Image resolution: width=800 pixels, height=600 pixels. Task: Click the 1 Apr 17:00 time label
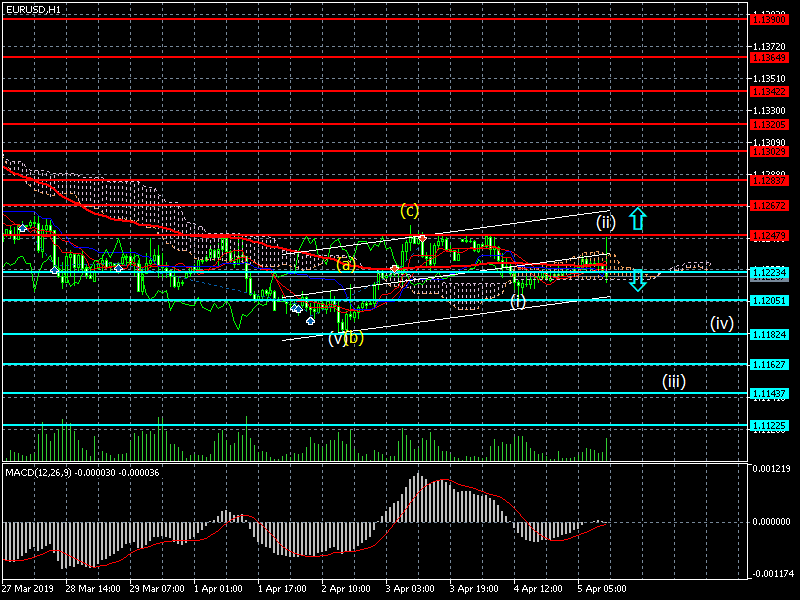pos(282,589)
